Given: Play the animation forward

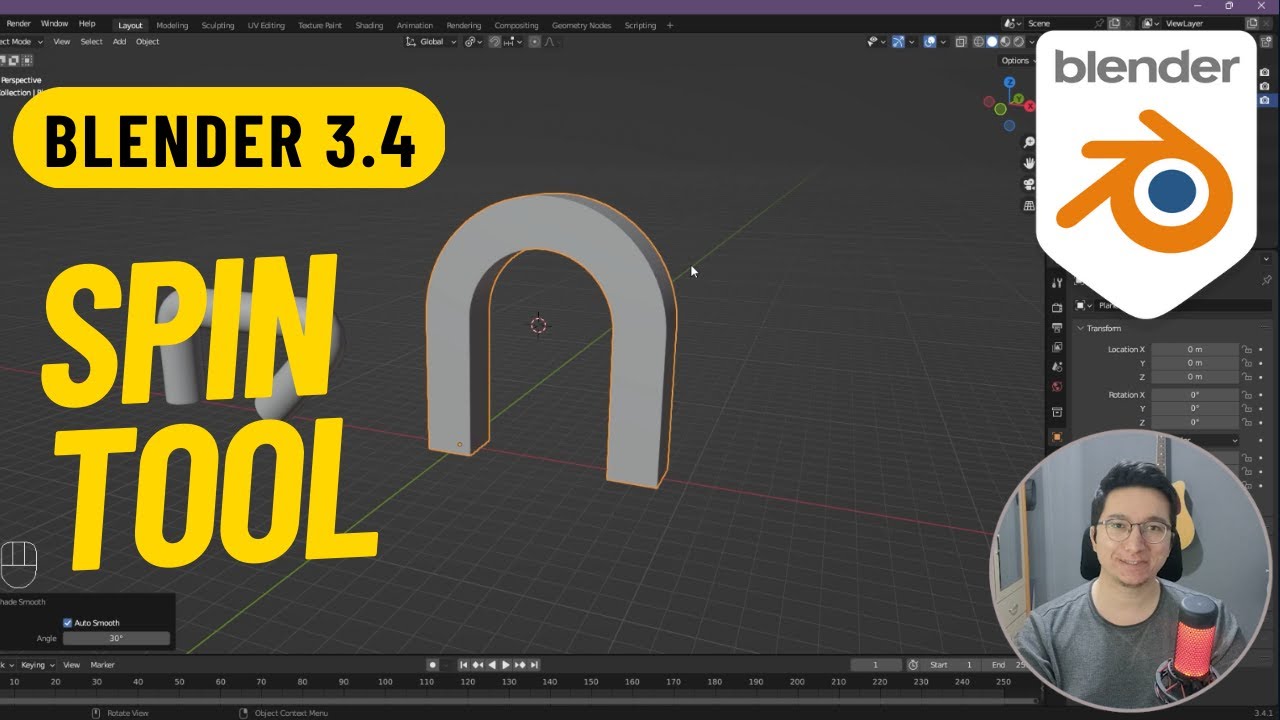Looking at the screenshot, I should tap(506, 665).
